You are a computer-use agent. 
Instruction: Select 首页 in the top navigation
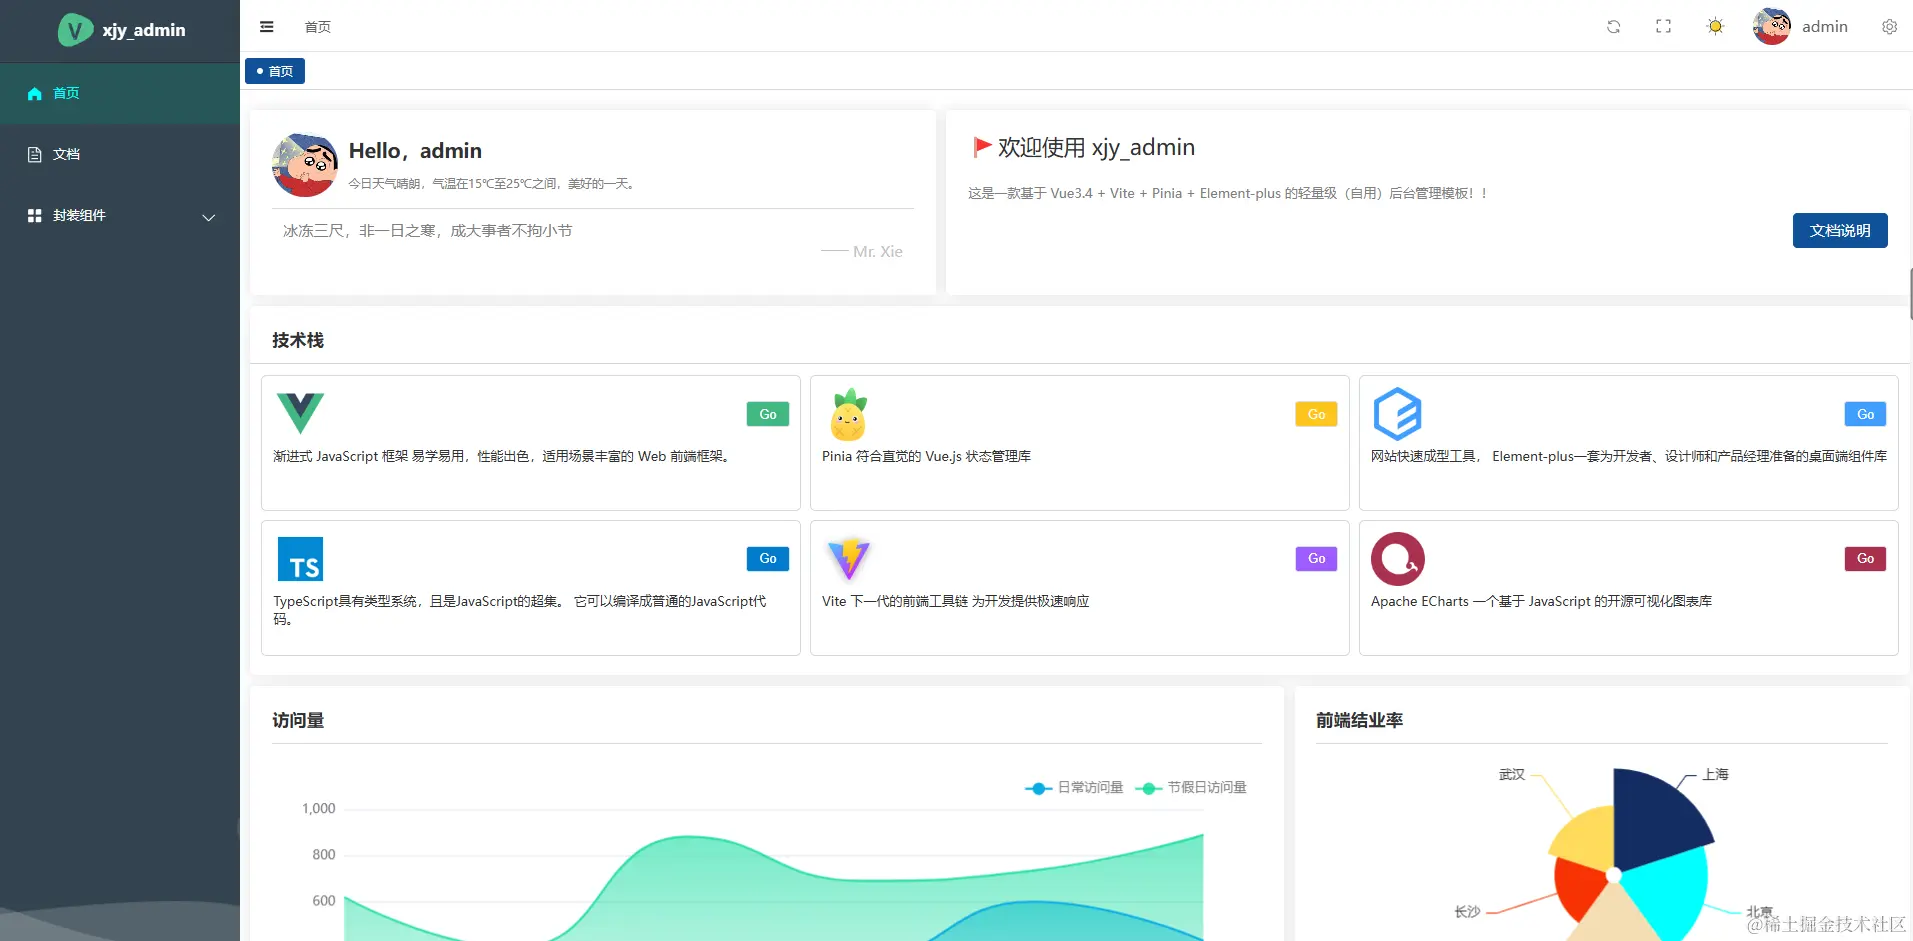point(317,27)
